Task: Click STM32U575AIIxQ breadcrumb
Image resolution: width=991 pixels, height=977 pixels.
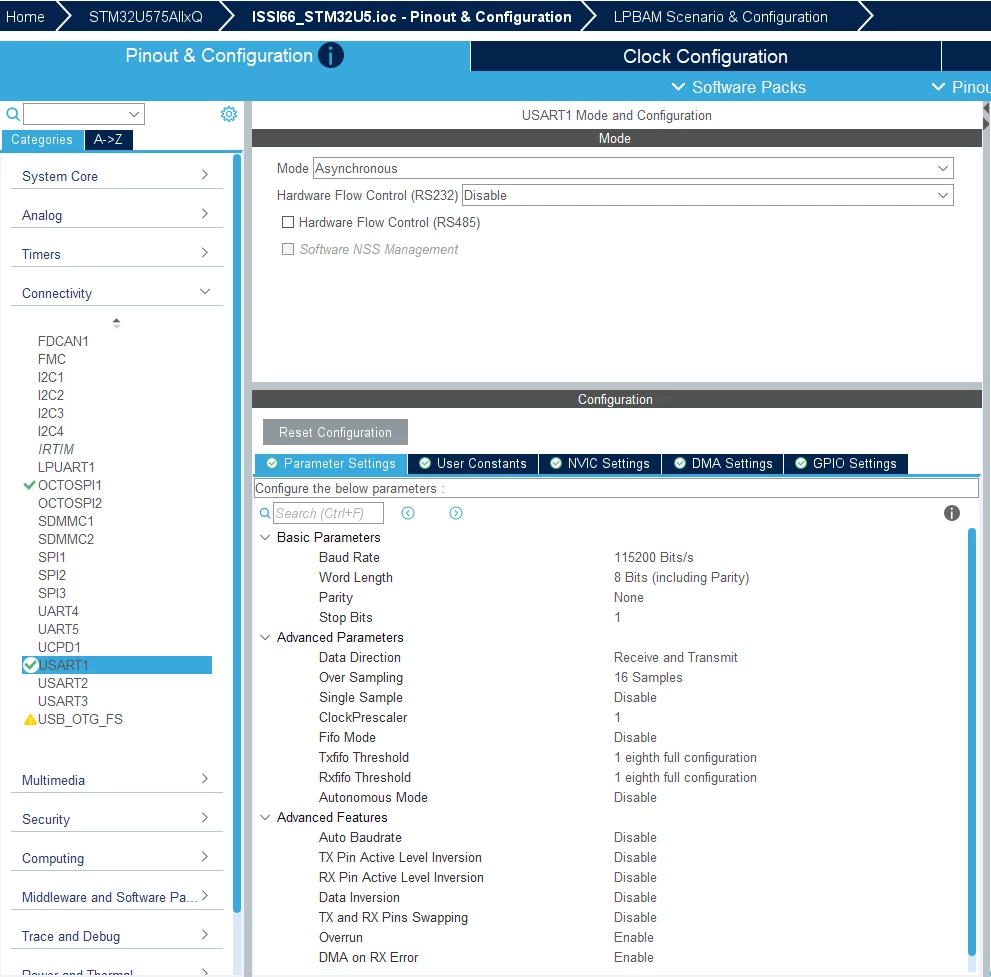Action: pos(145,16)
